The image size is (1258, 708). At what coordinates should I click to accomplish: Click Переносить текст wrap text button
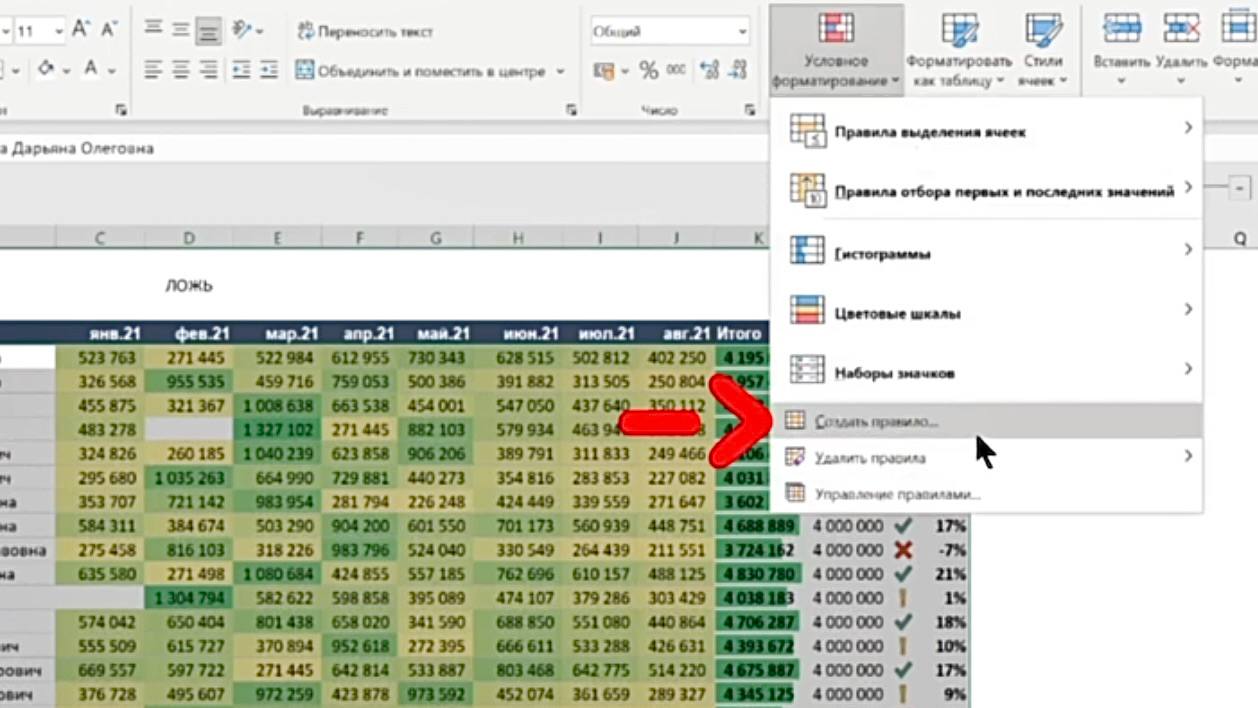[x=365, y=31]
